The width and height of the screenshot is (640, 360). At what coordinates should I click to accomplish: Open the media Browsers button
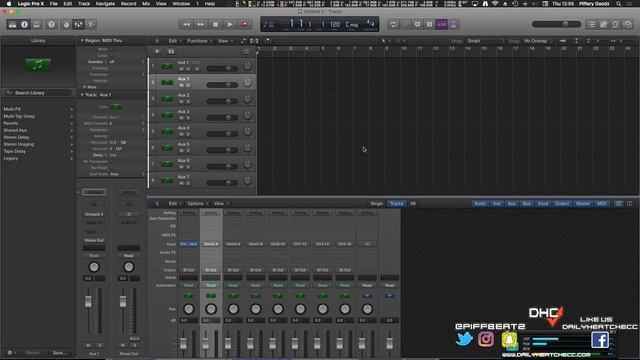pos(628,24)
